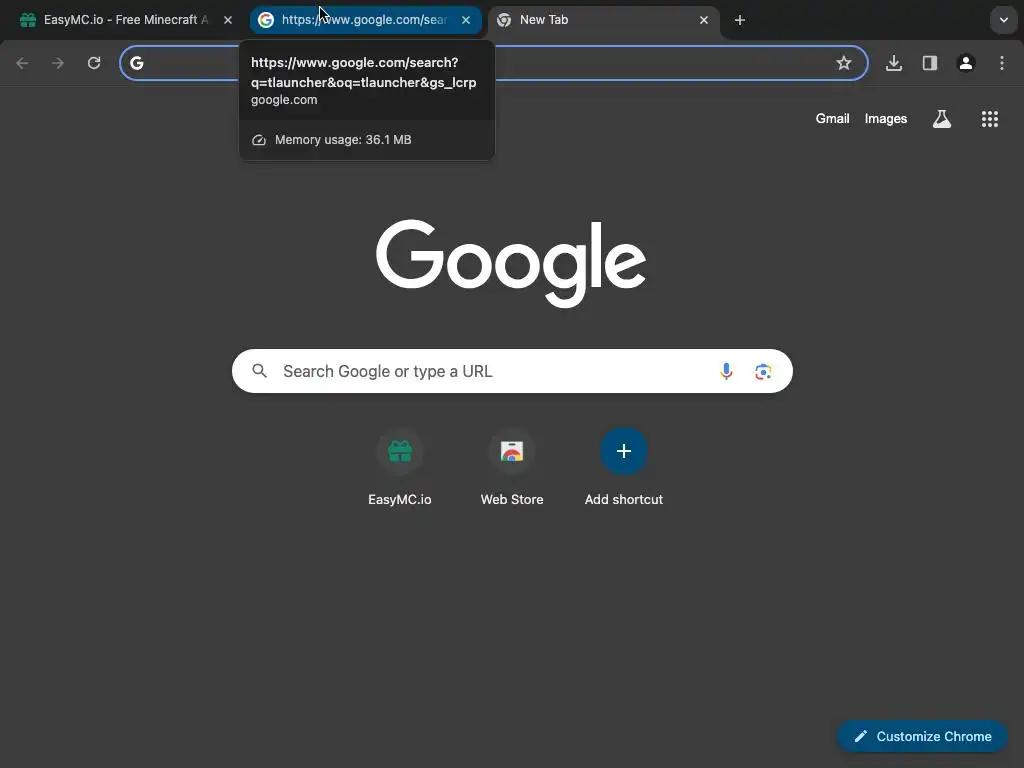
Task: Click the address bar
Action: (494, 63)
